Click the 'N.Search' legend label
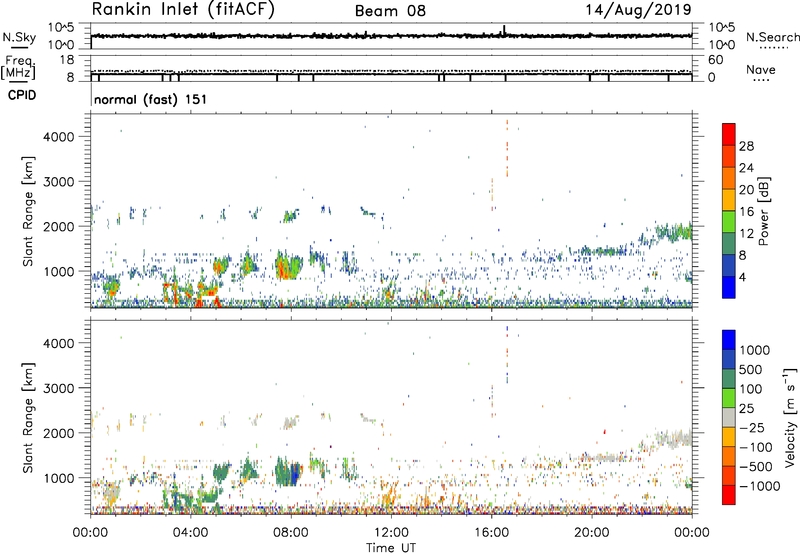This screenshot has height=554, width=800. [772, 37]
